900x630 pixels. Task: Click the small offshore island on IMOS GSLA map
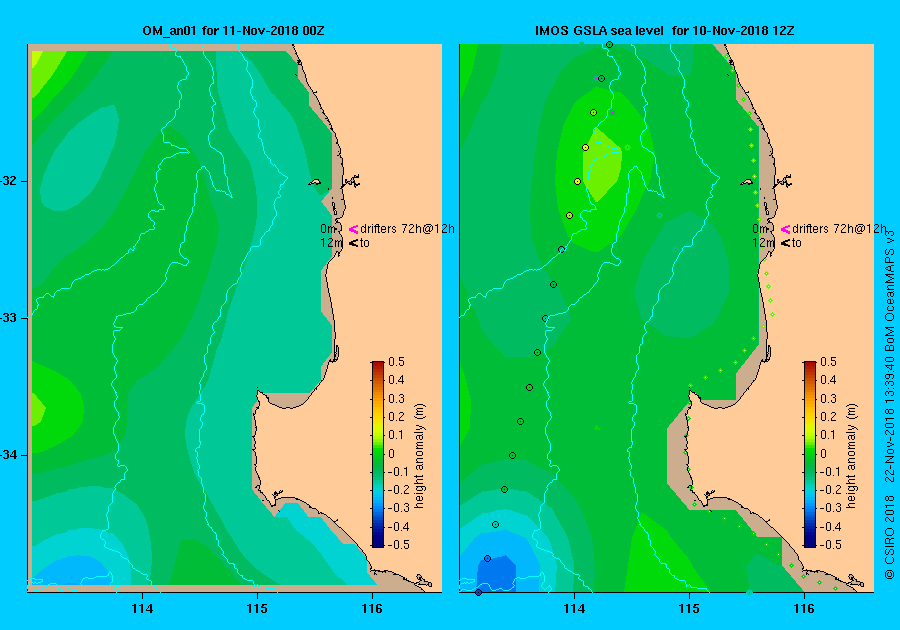click(746, 182)
